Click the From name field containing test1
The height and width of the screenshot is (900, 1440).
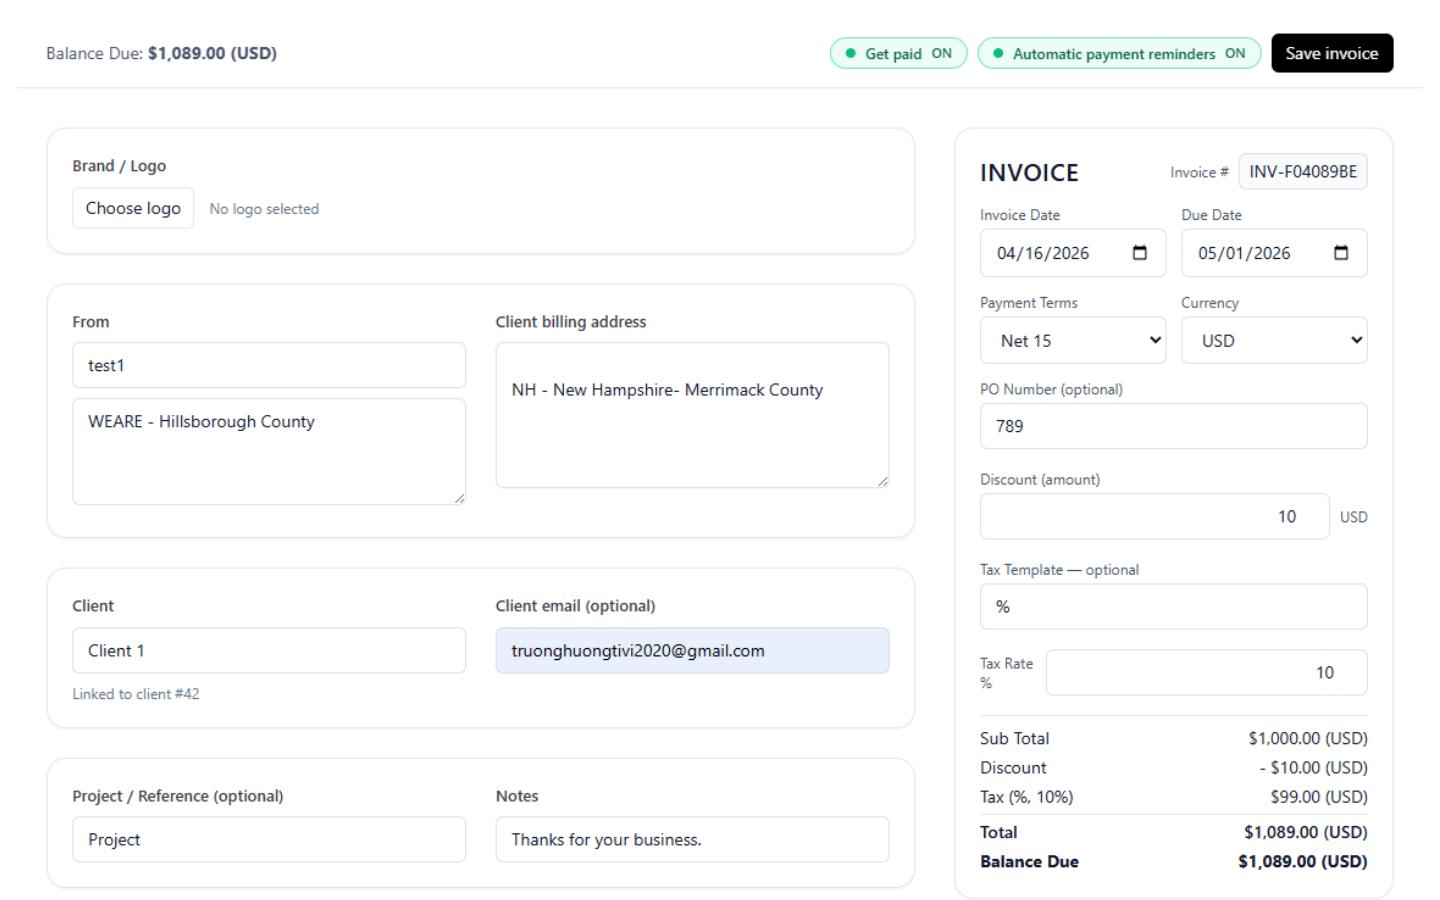coord(269,365)
